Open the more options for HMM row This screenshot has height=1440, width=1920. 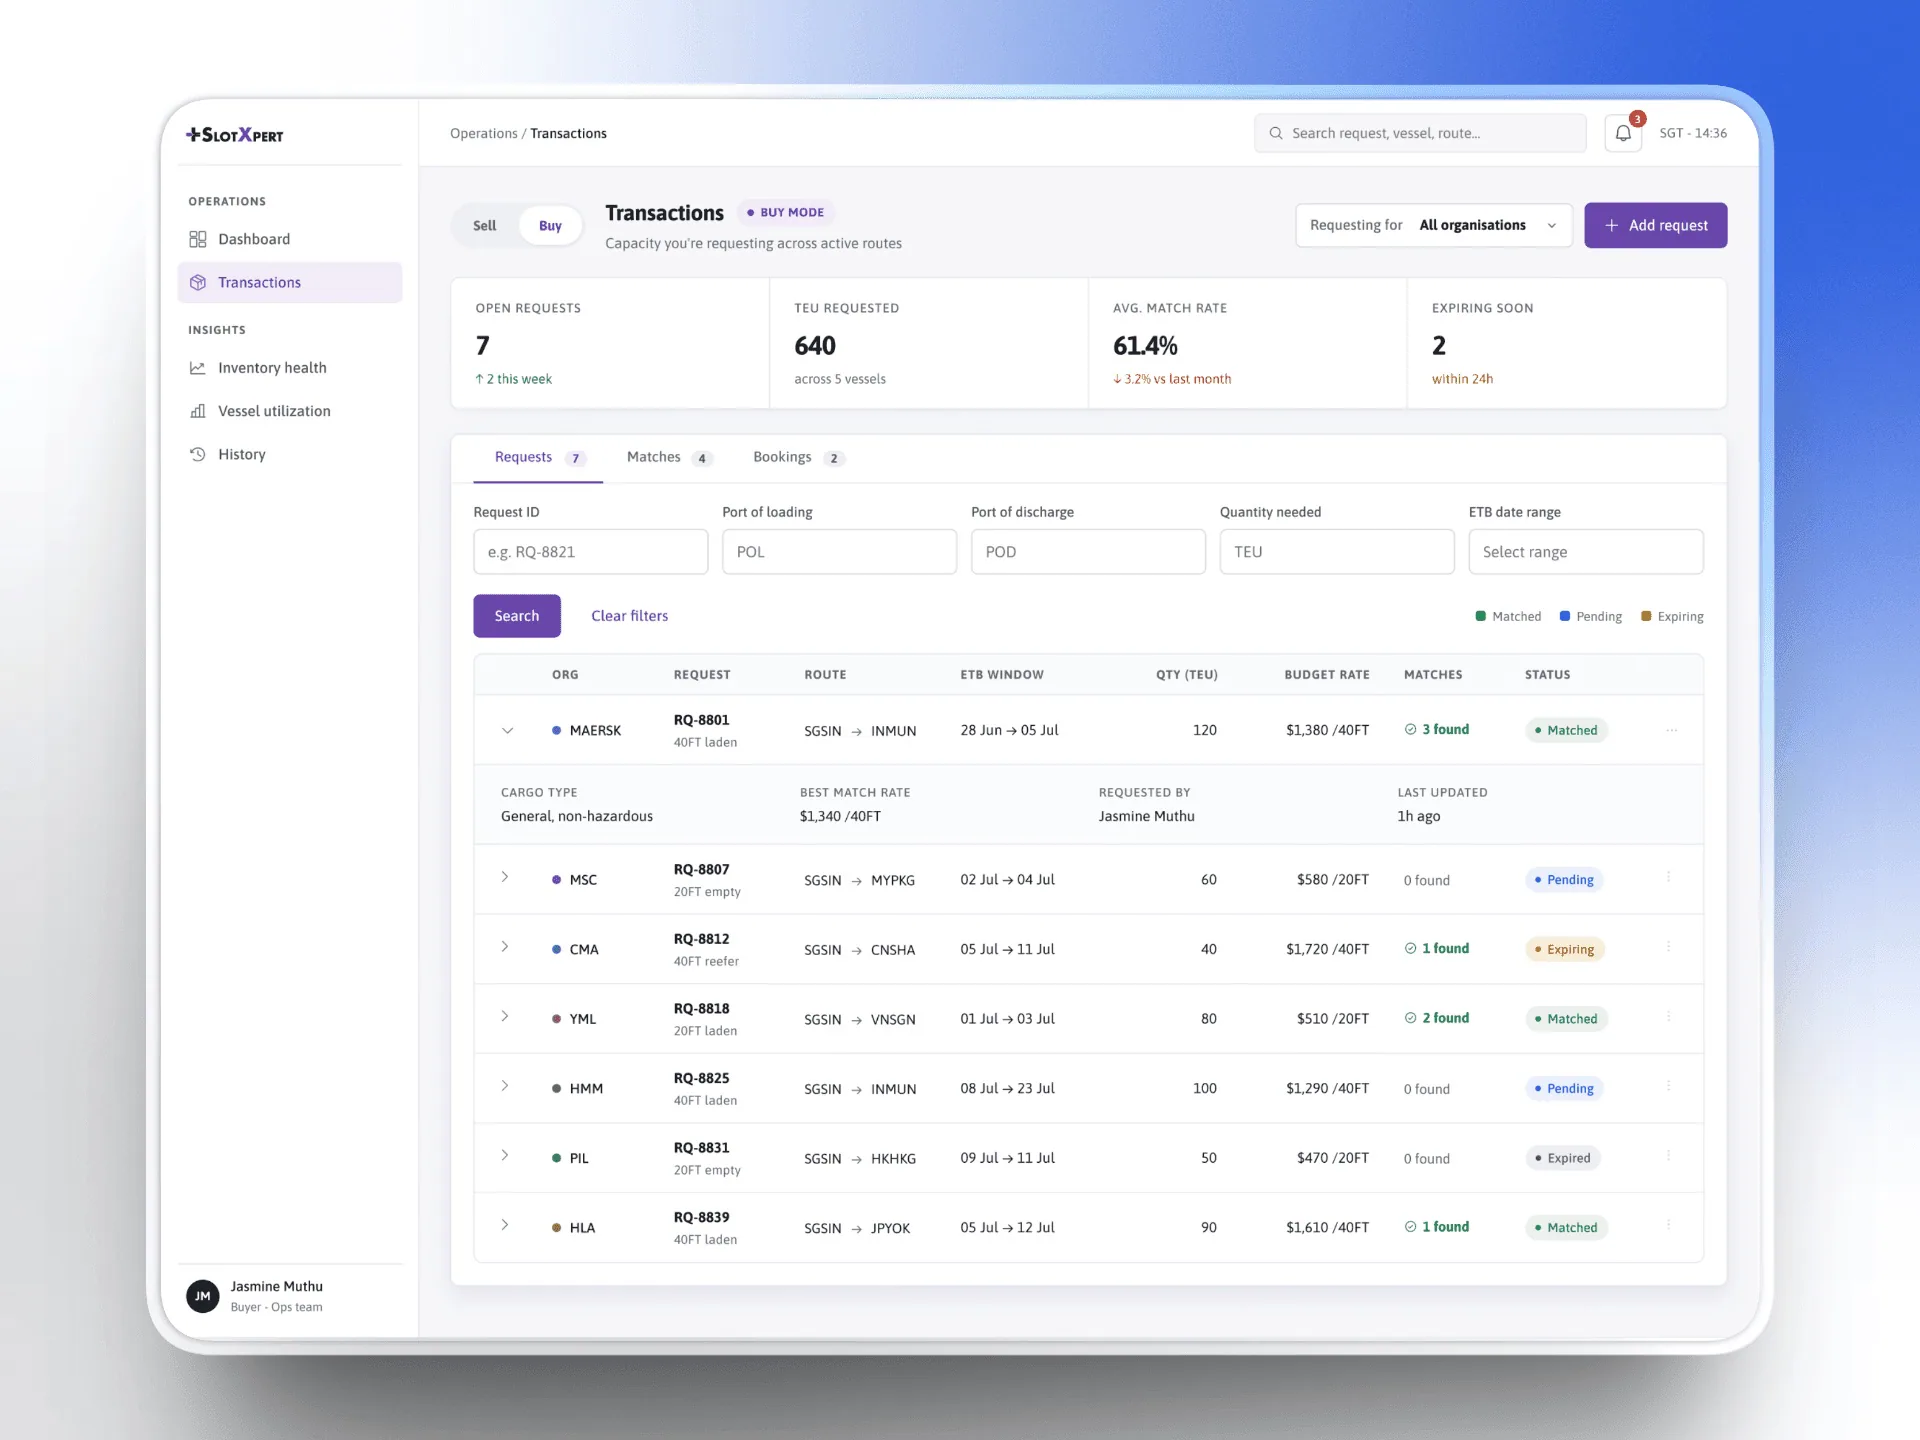(x=1668, y=1085)
